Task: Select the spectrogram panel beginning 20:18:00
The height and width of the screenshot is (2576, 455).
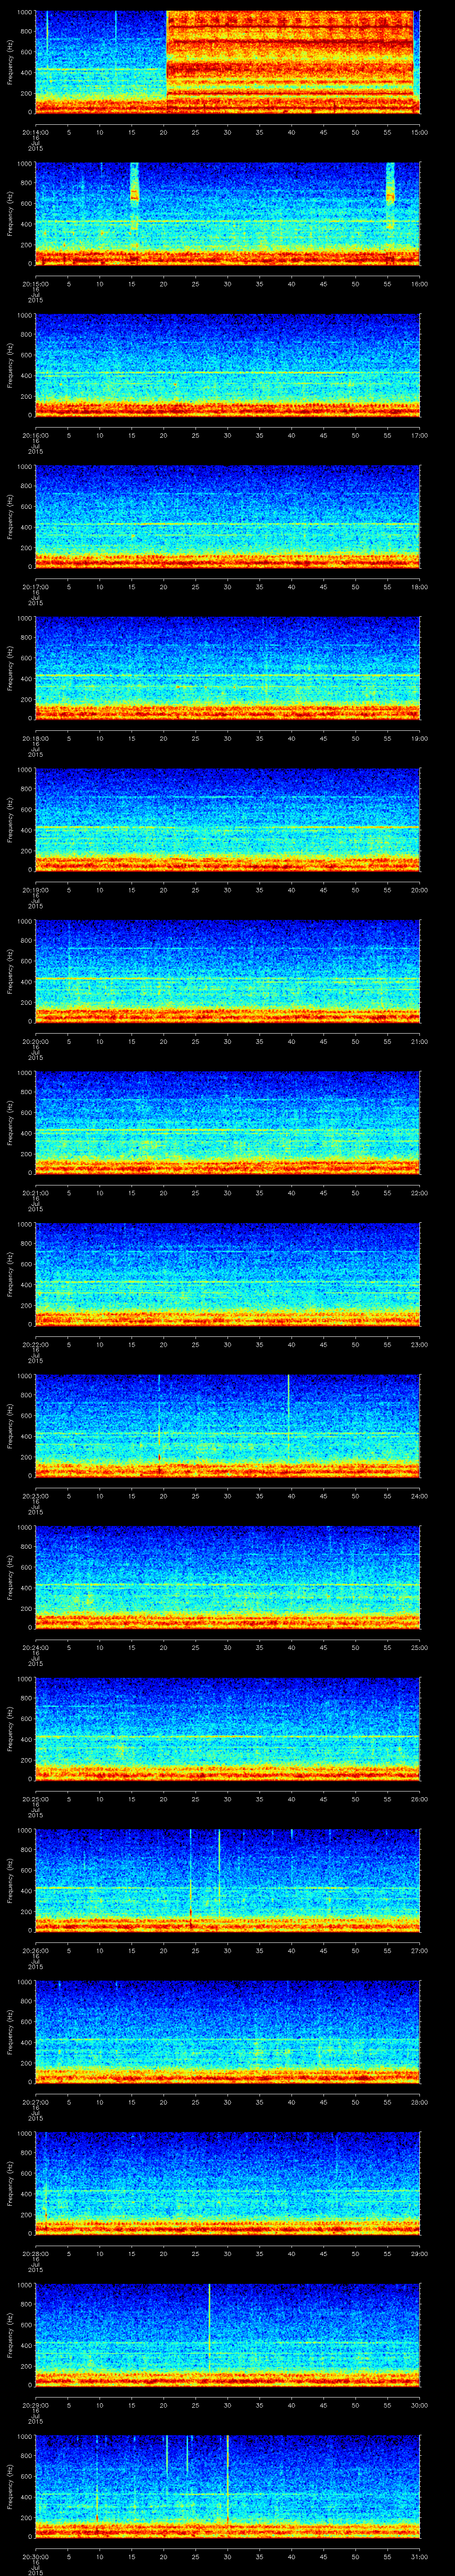Action: point(227,669)
